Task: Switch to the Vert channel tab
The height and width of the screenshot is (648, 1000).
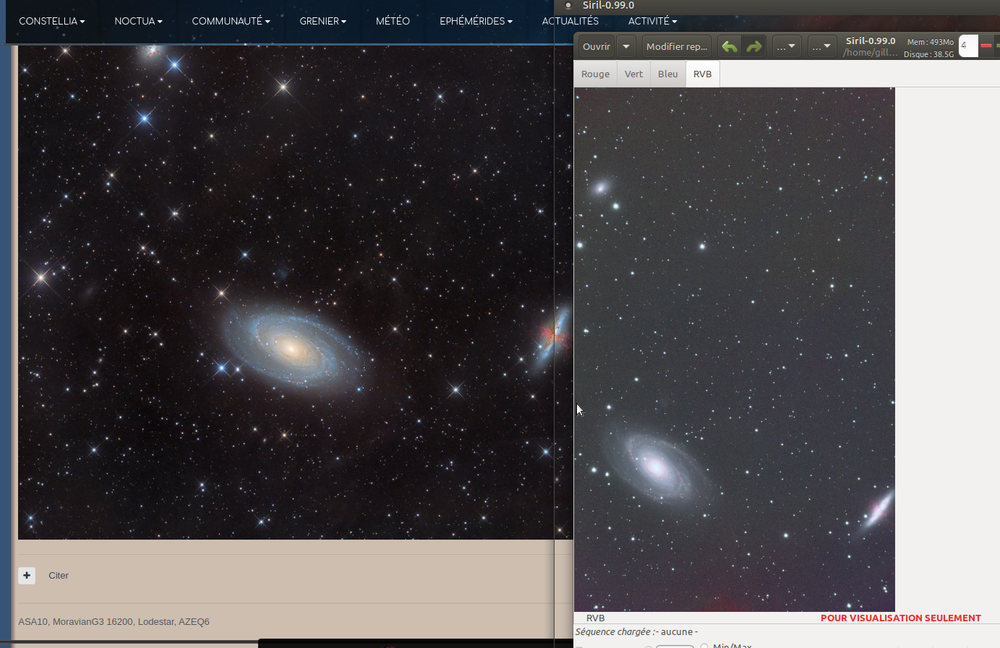Action: (633, 74)
